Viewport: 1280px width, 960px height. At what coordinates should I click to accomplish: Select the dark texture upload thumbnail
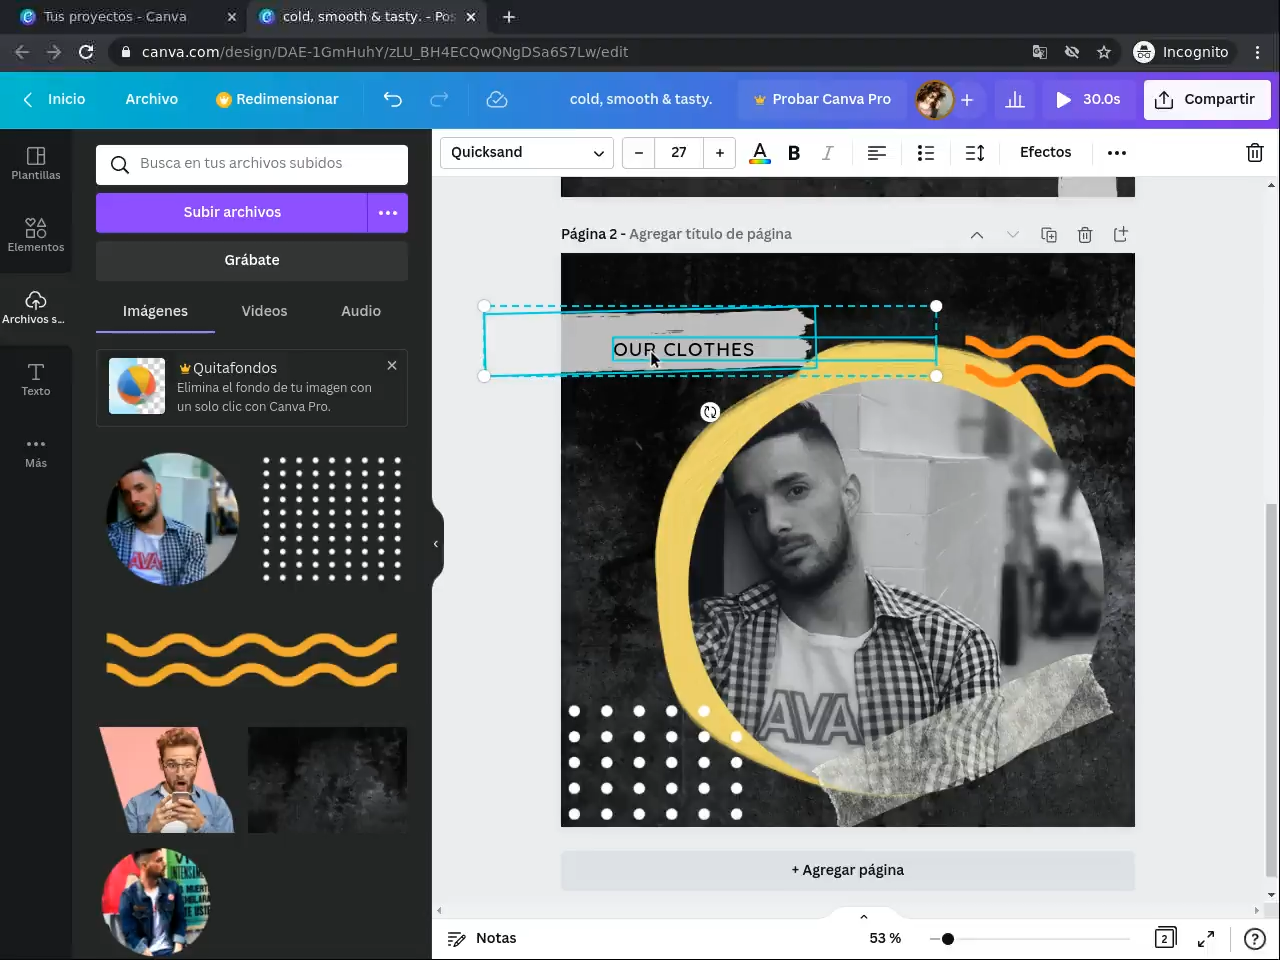click(328, 780)
